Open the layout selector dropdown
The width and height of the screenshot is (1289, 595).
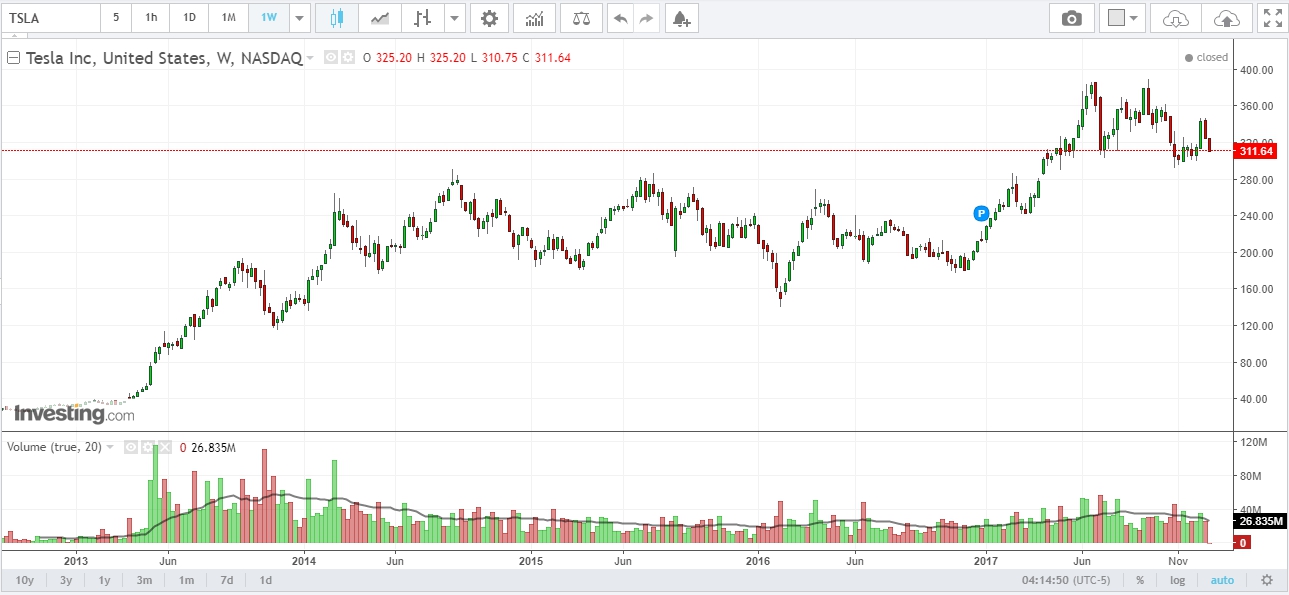1122,18
